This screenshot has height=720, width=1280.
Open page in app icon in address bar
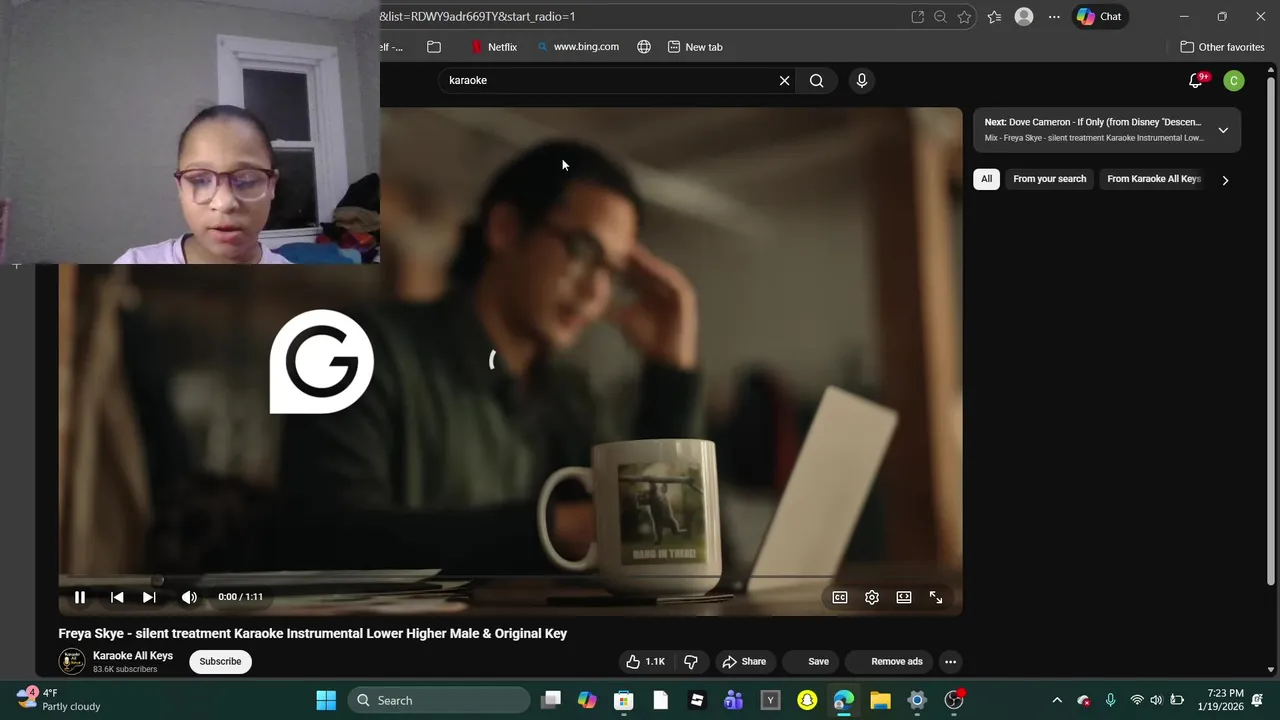pyautogui.click(x=917, y=16)
